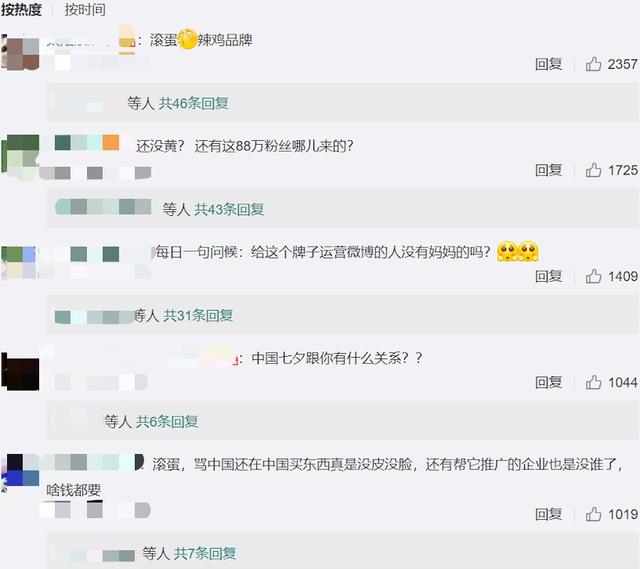Screen dimensions: 640x569
Task: Click thumbs-up on the 1409-like comment
Action: (593, 276)
